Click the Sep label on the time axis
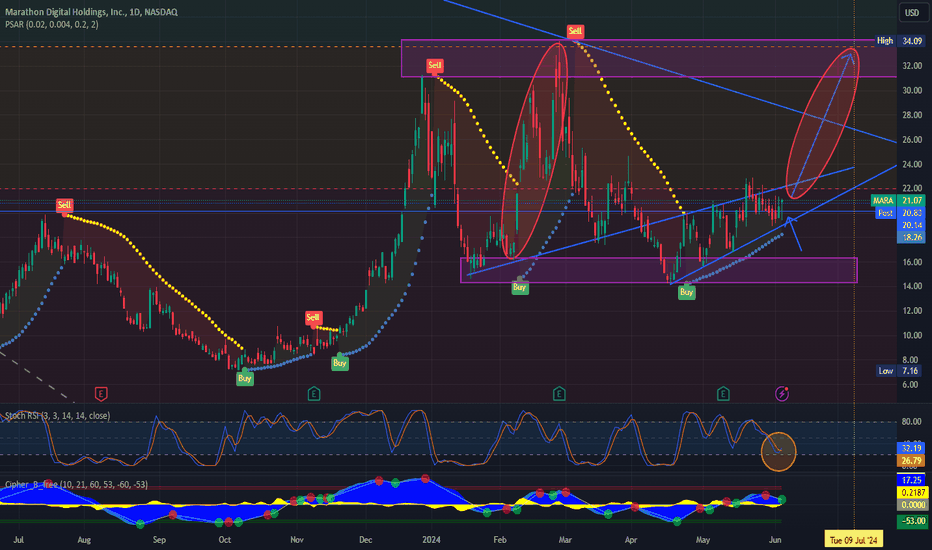The image size is (932, 550). pyautogui.click(x=159, y=540)
